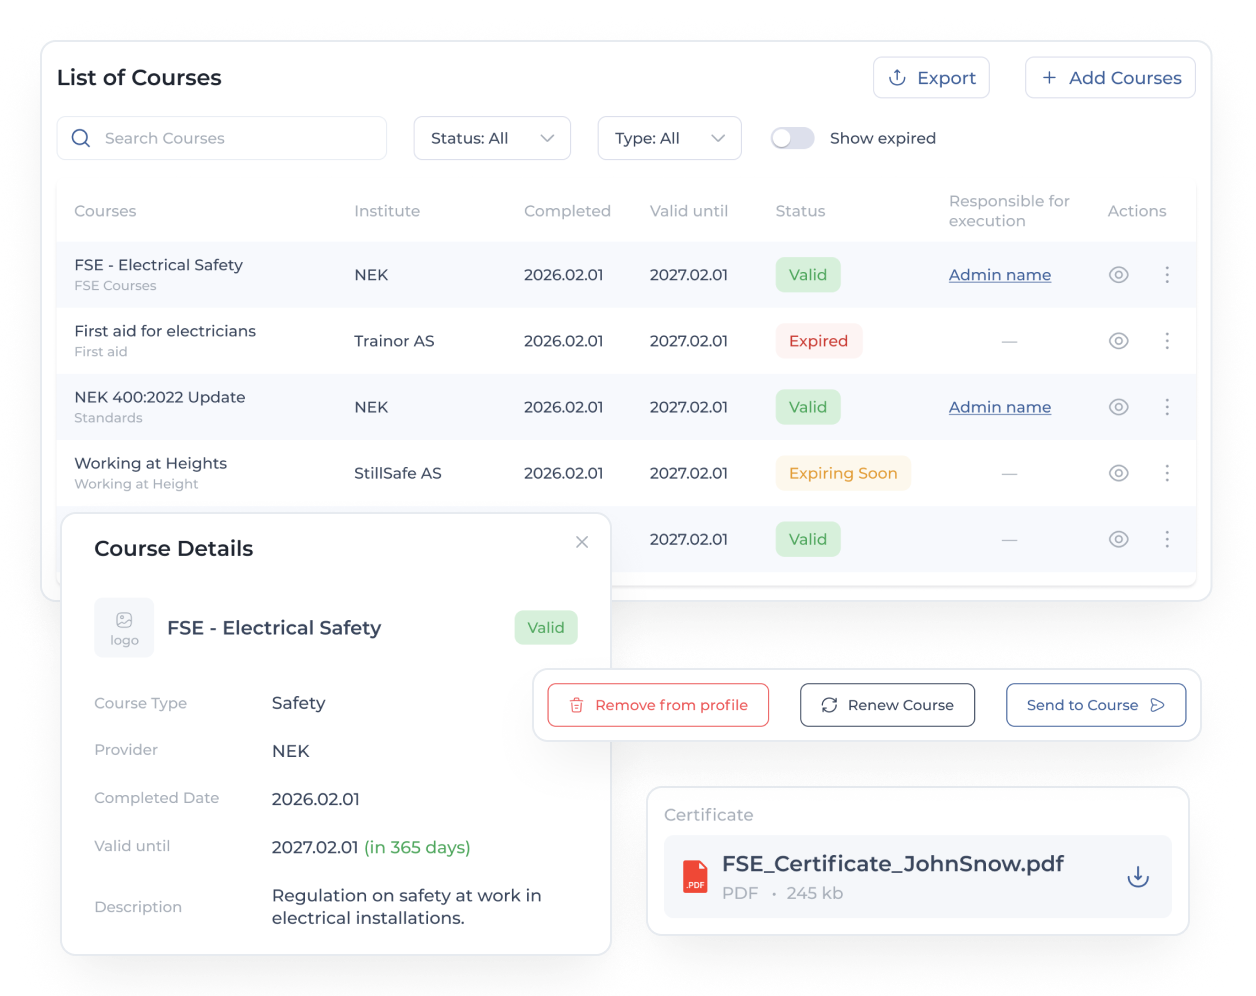Viewport: 1256px width, 996px height.
Task: Close the Course Details panel
Action: click(582, 542)
